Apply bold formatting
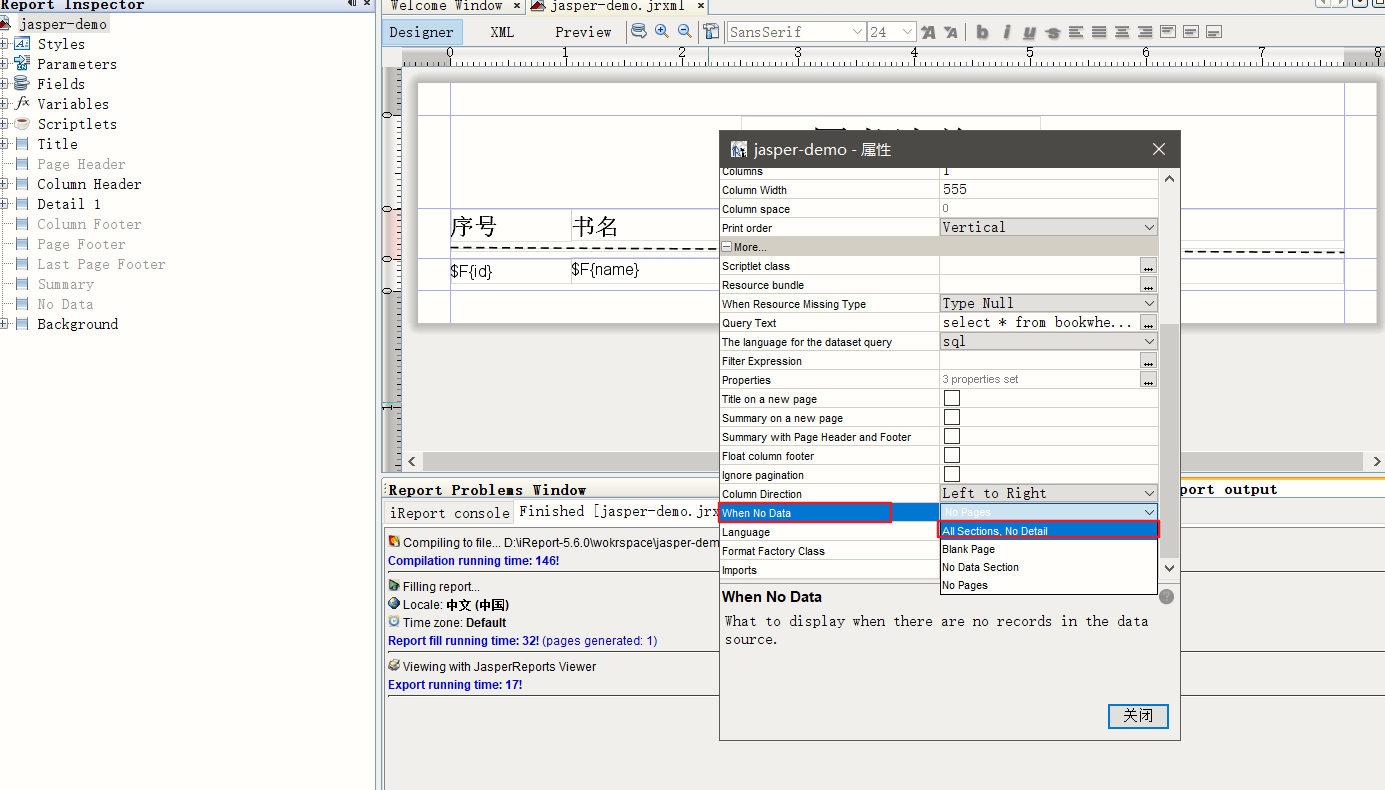 coord(982,31)
